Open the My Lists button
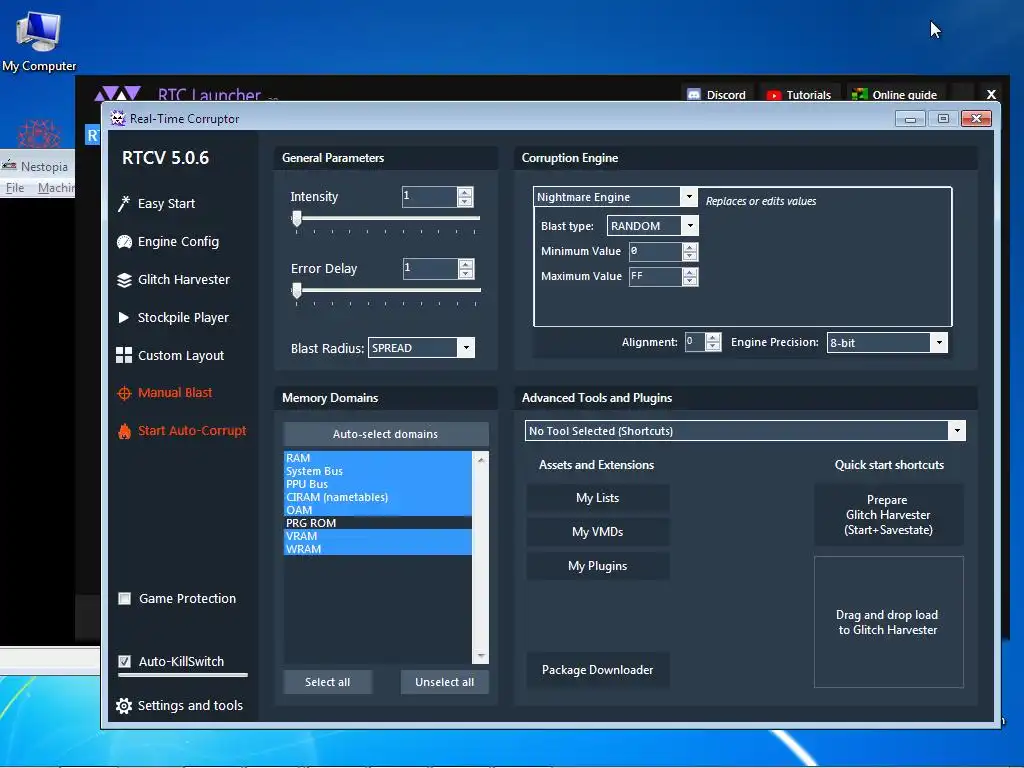Viewport: 1024px width, 768px height. [598, 498]
